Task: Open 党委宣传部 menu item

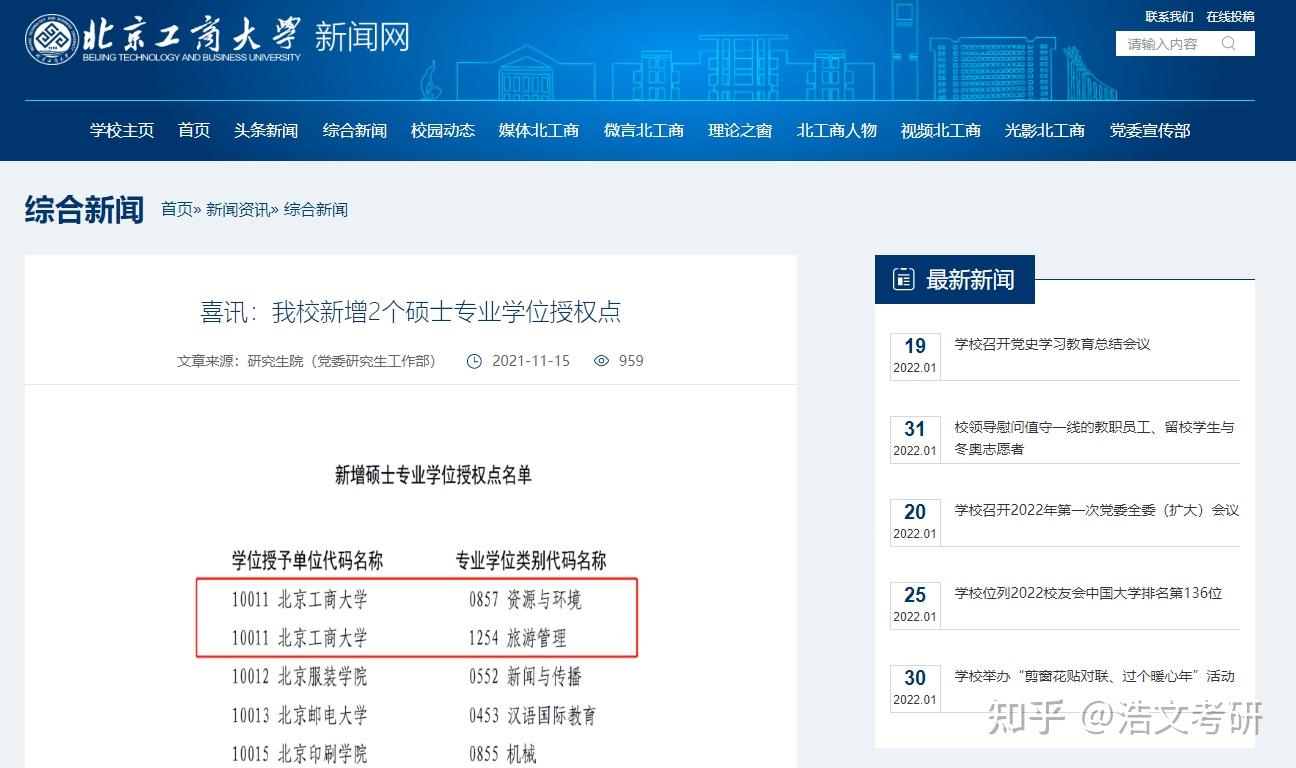Action: point(1150,130)
